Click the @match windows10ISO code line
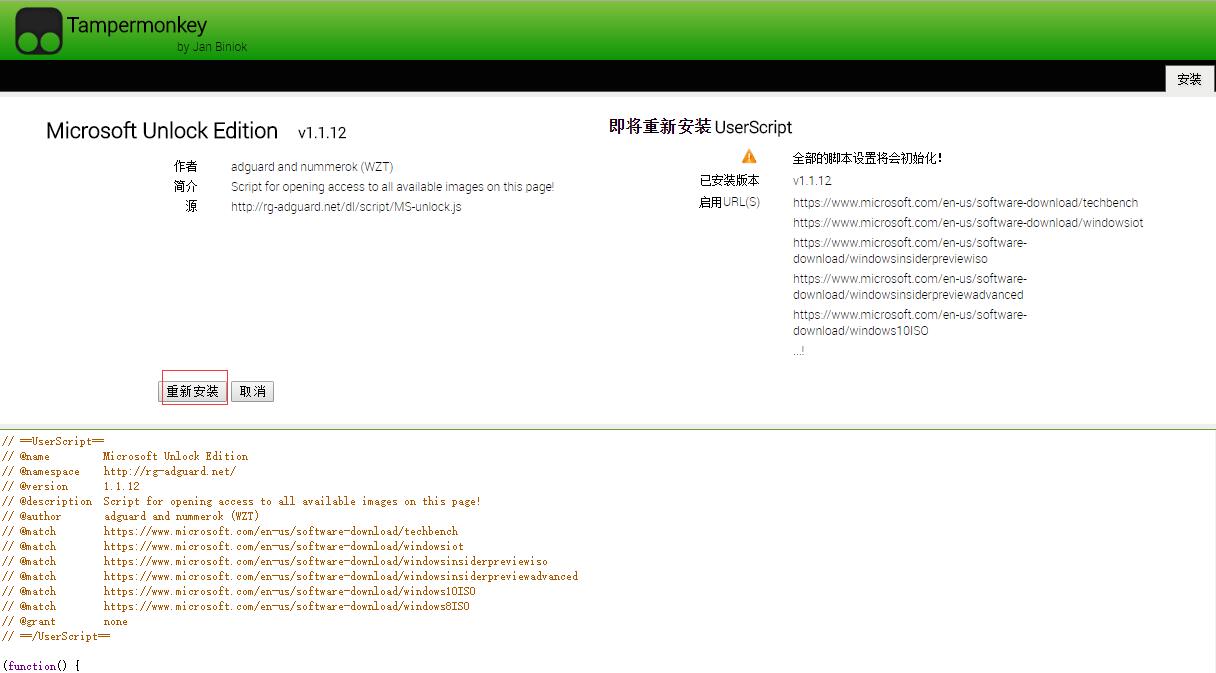This screenshot has height=673, width=1216. click(239, 591)
